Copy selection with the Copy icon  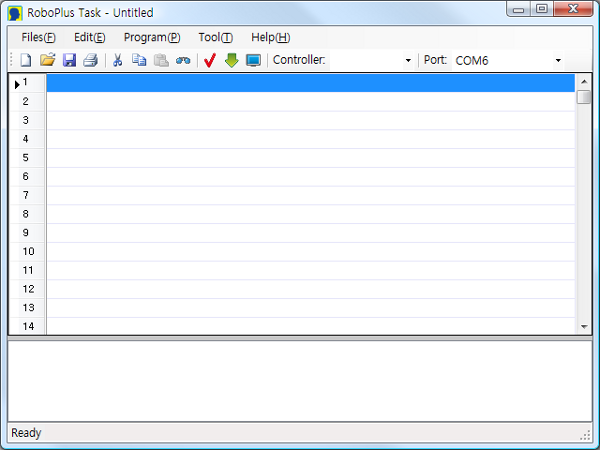coord(139,60)
